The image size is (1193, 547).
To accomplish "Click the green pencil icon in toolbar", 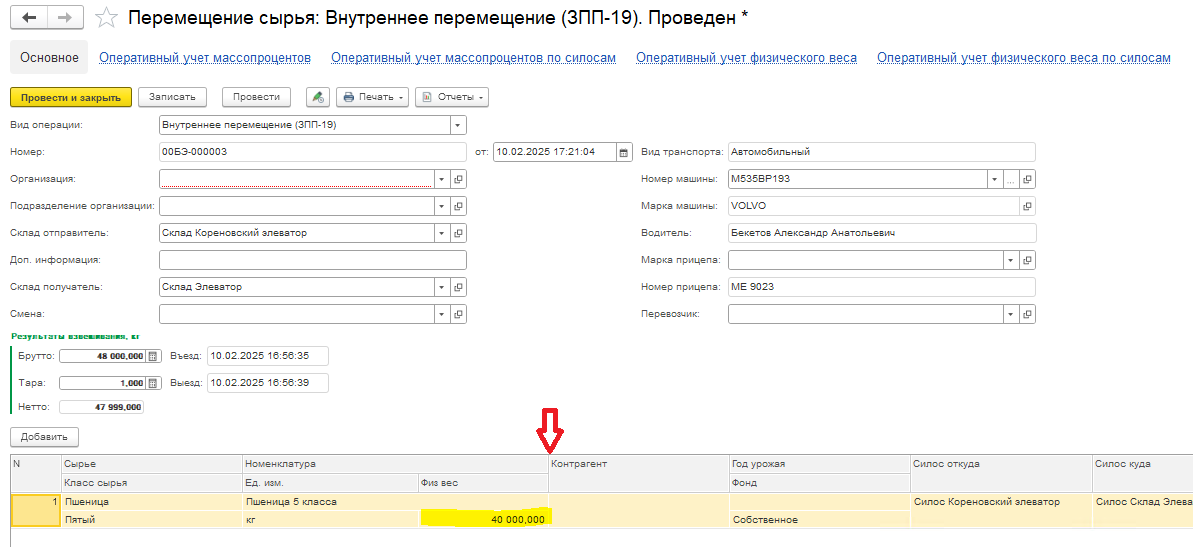I will 317,97.
